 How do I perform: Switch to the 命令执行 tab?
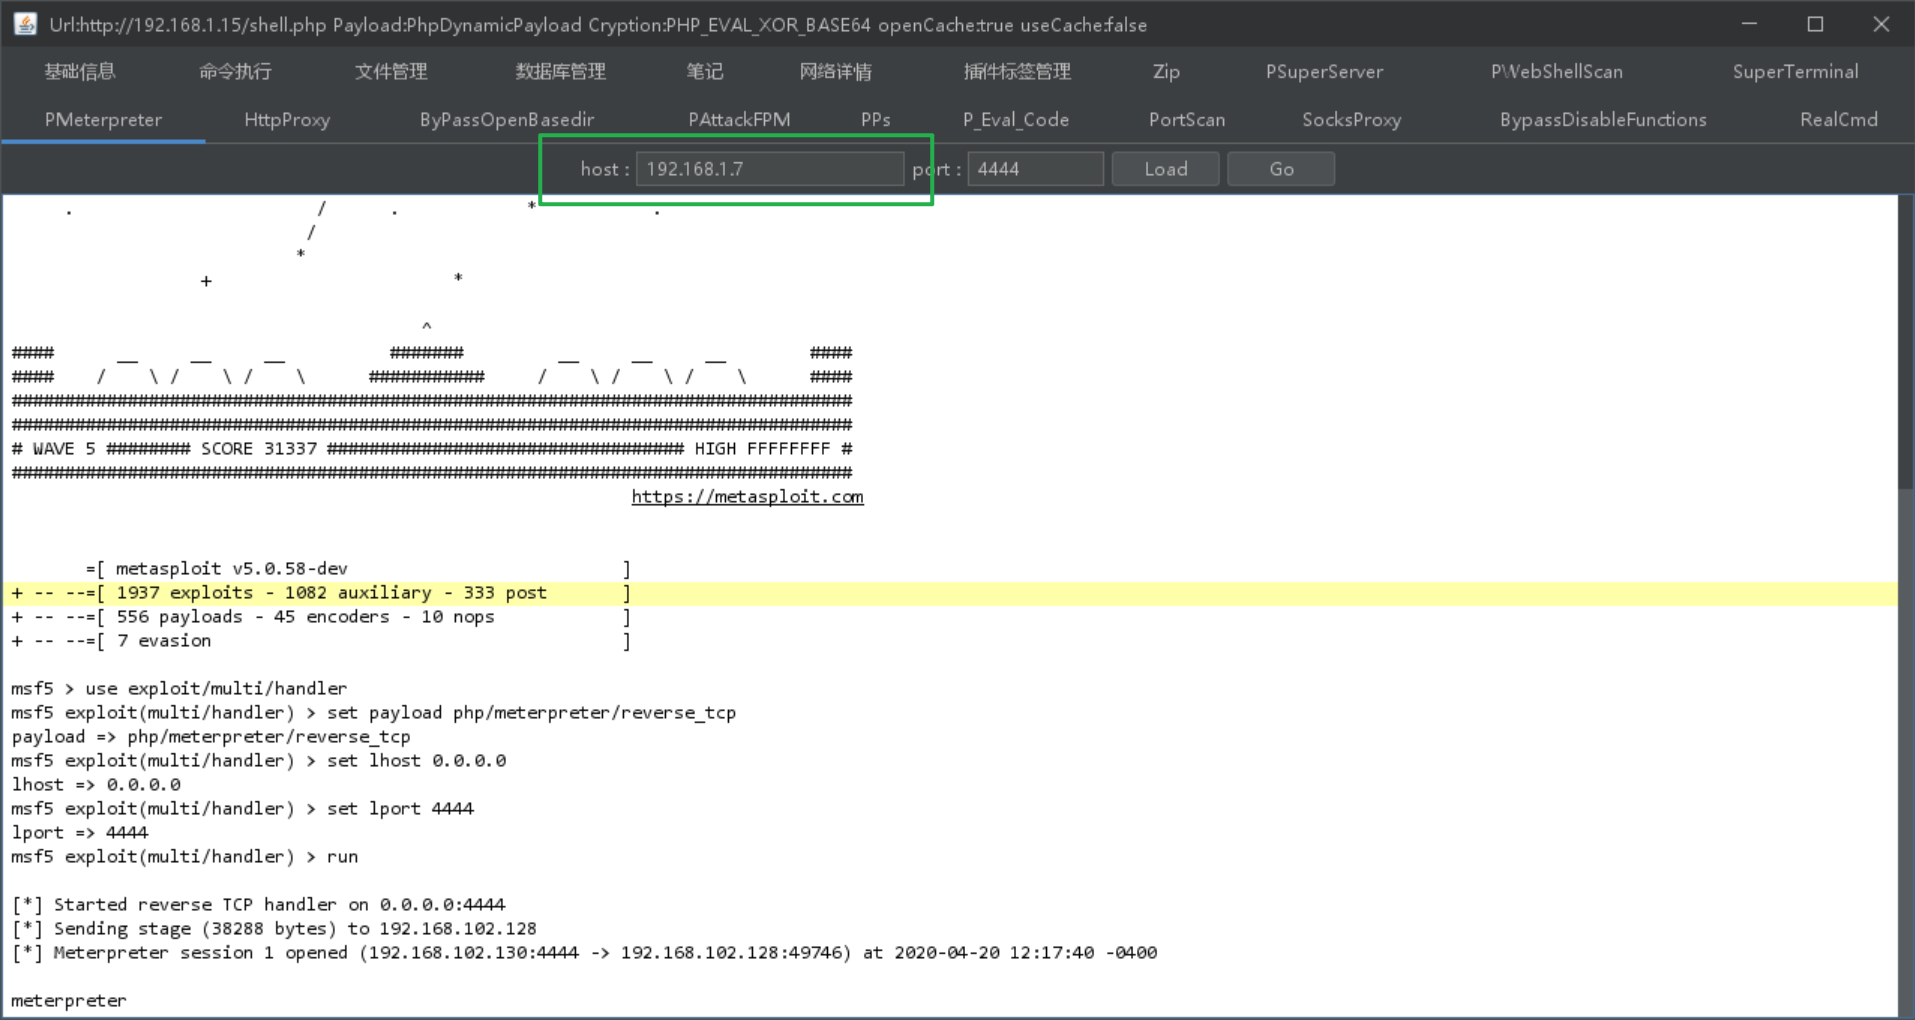(x=235, y=71)
